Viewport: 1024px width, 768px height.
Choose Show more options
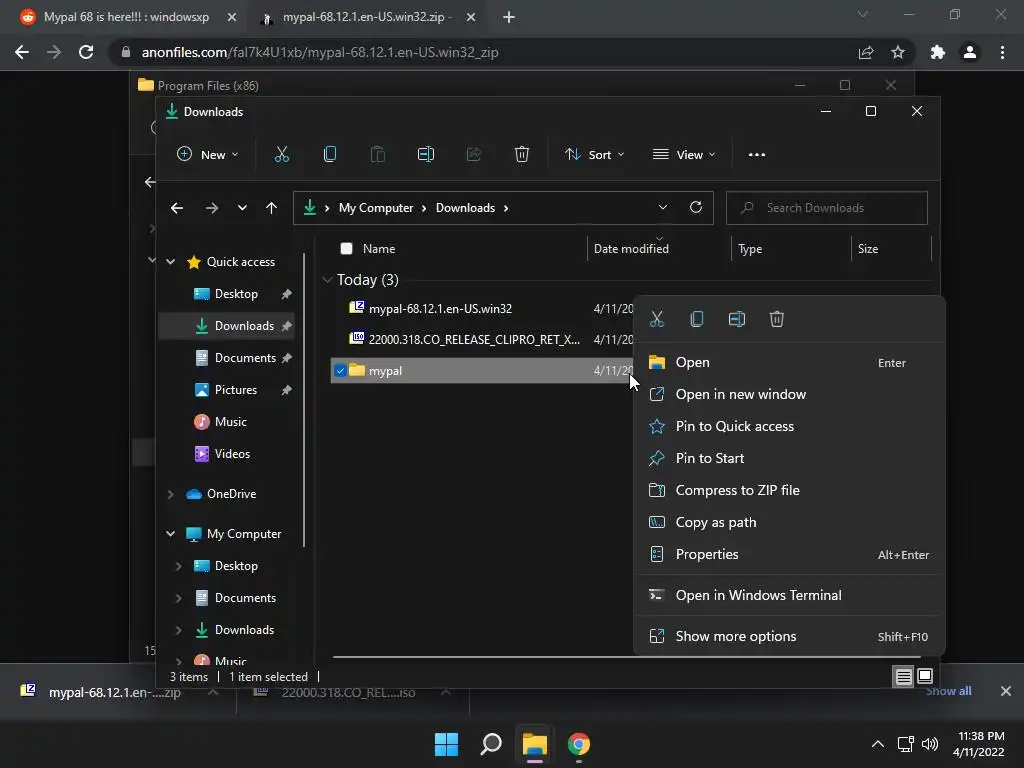coord(789,637)
